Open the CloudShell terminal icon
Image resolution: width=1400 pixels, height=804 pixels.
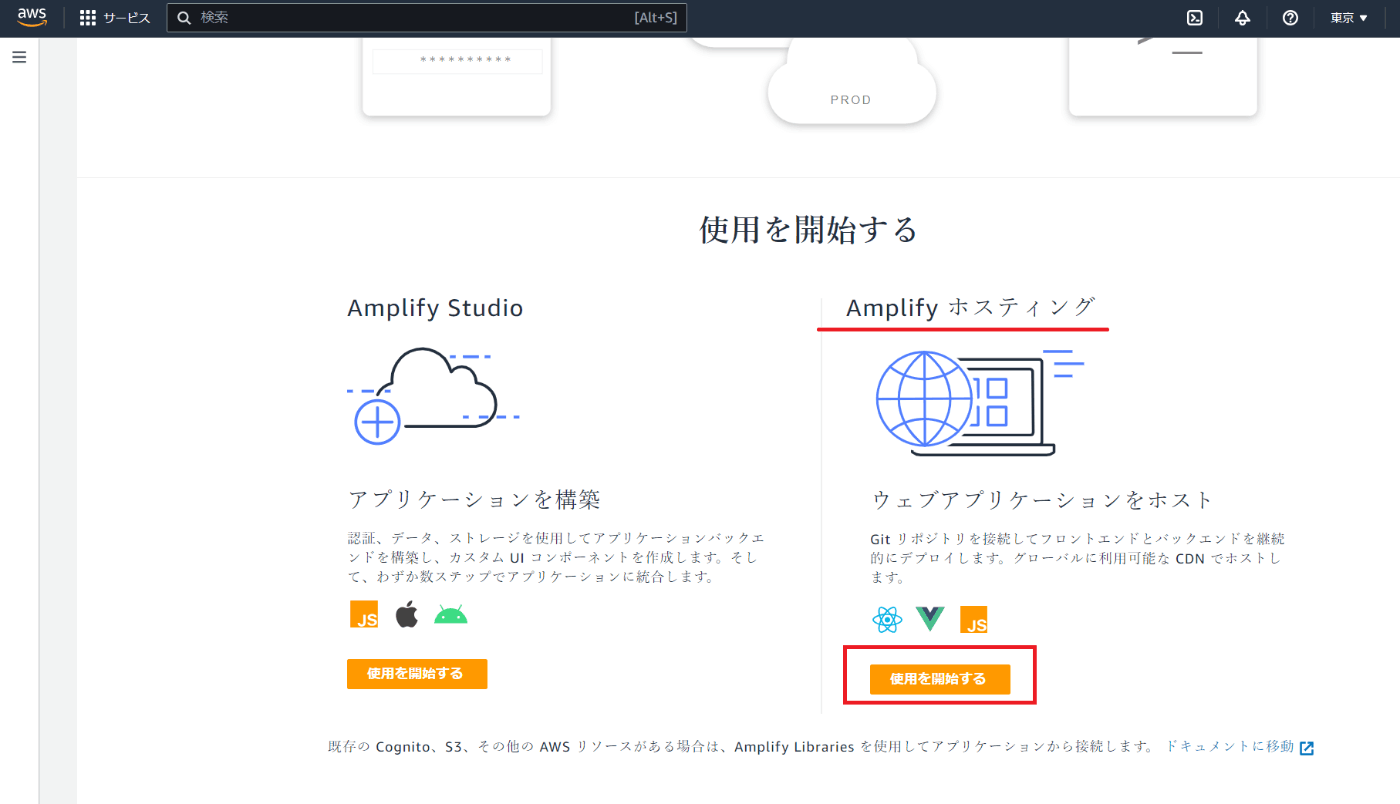point(1194,17)
